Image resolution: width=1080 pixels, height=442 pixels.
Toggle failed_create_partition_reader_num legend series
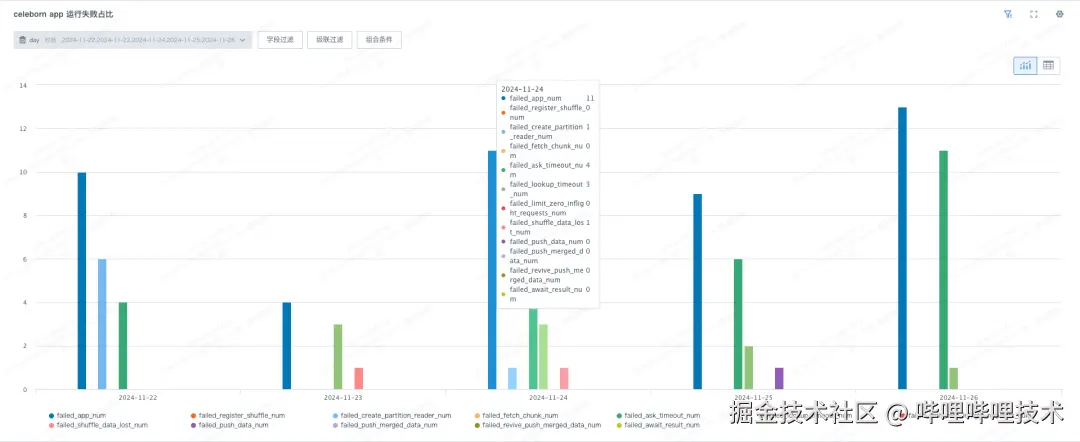pyautogui.click(x=391, y=416)
